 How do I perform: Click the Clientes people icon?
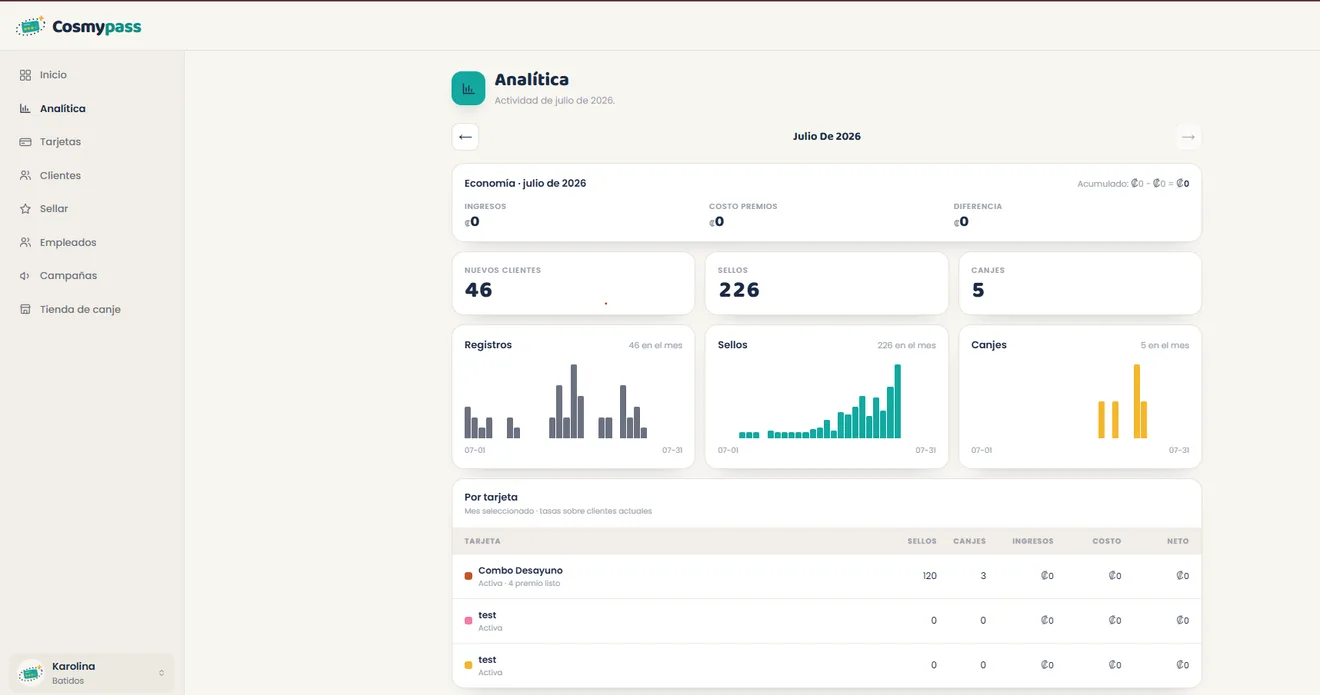point(25,175)
